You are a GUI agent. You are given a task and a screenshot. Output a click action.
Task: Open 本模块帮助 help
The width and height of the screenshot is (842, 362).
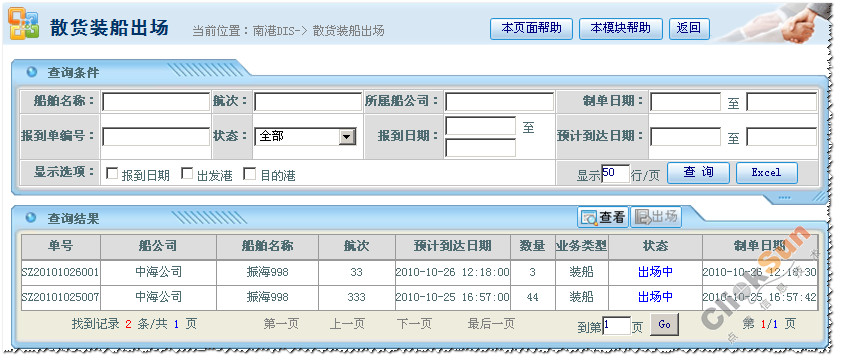[620, 28]
